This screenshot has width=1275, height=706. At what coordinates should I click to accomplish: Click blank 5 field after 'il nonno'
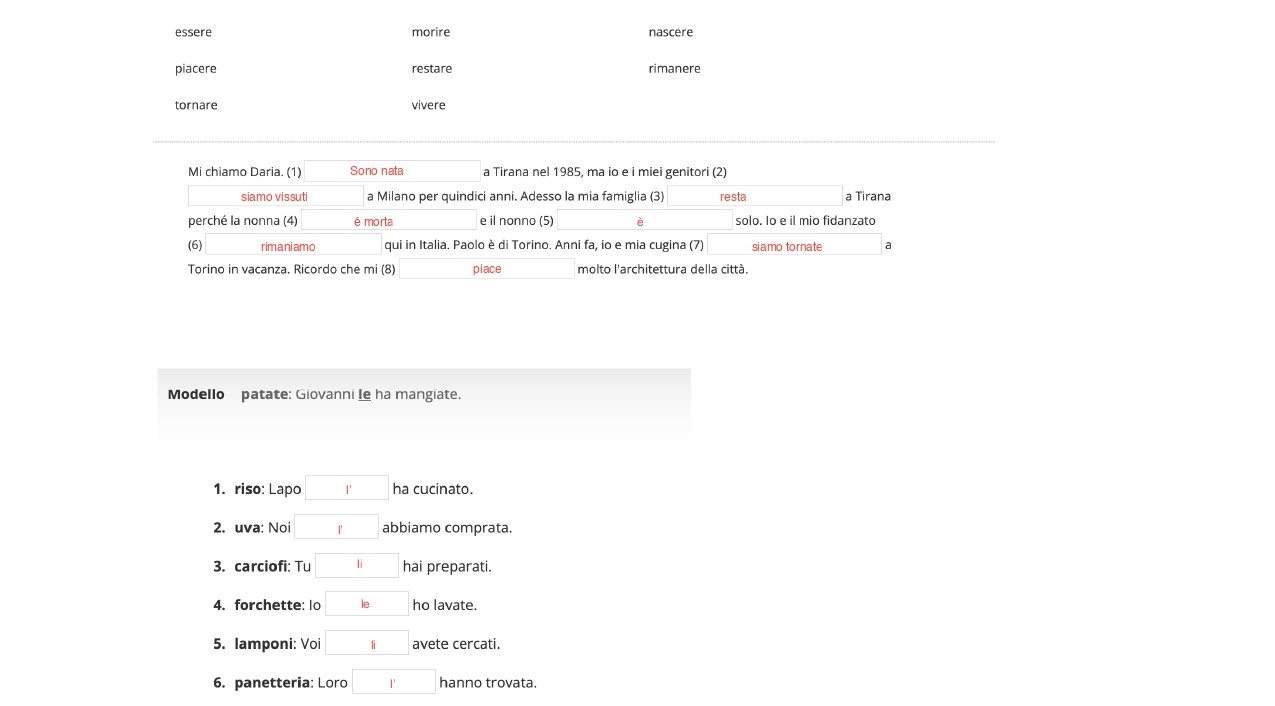tap(644, 221)
